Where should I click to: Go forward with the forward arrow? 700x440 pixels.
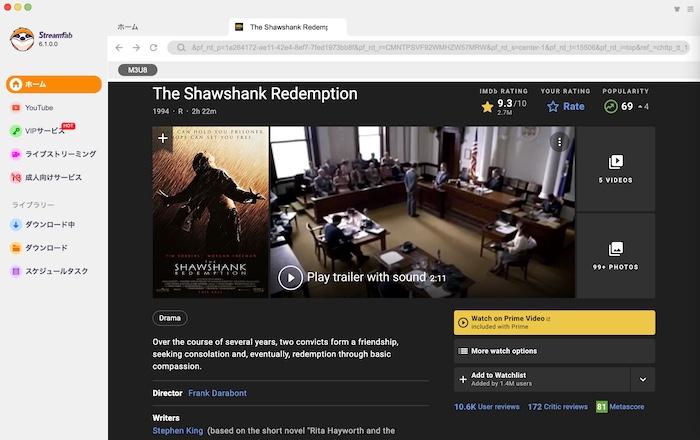(136, 47)
